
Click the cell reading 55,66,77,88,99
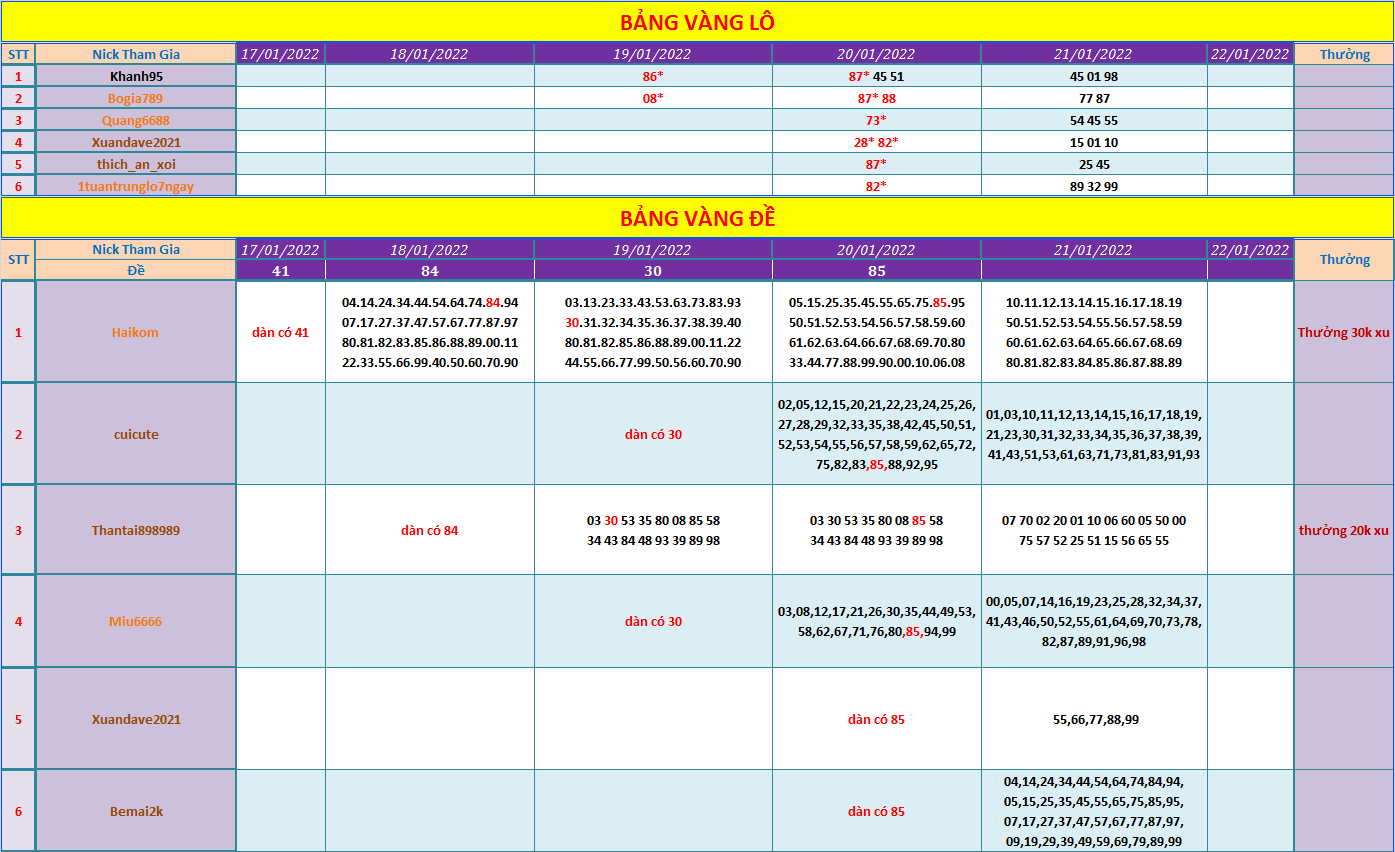(x=1094, y=719)
